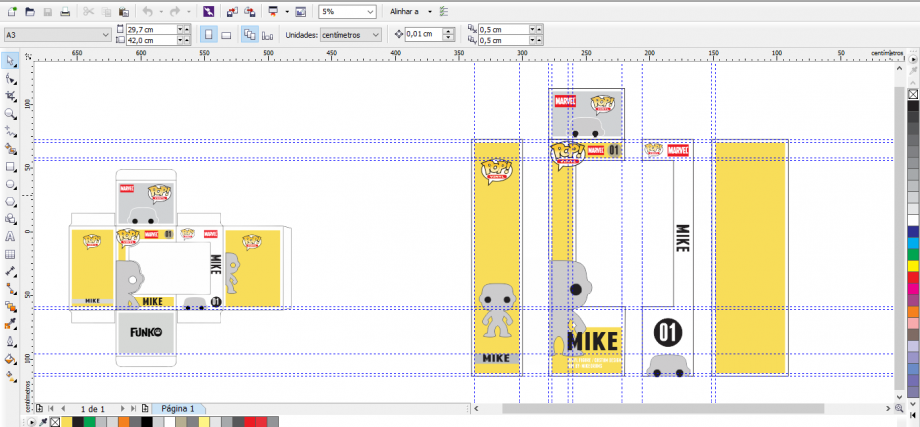Switch page to portrait orientation

[x=208, y=34]
